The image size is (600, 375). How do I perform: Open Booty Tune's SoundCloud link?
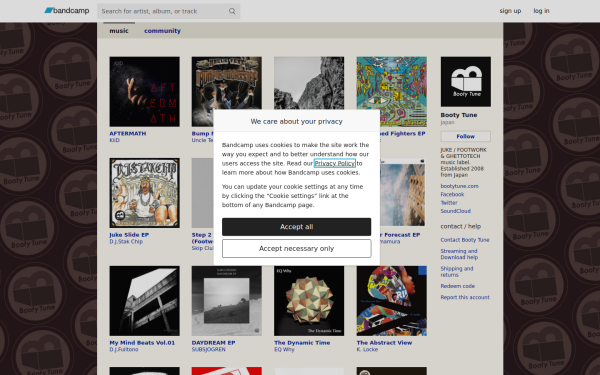(455, 211)
